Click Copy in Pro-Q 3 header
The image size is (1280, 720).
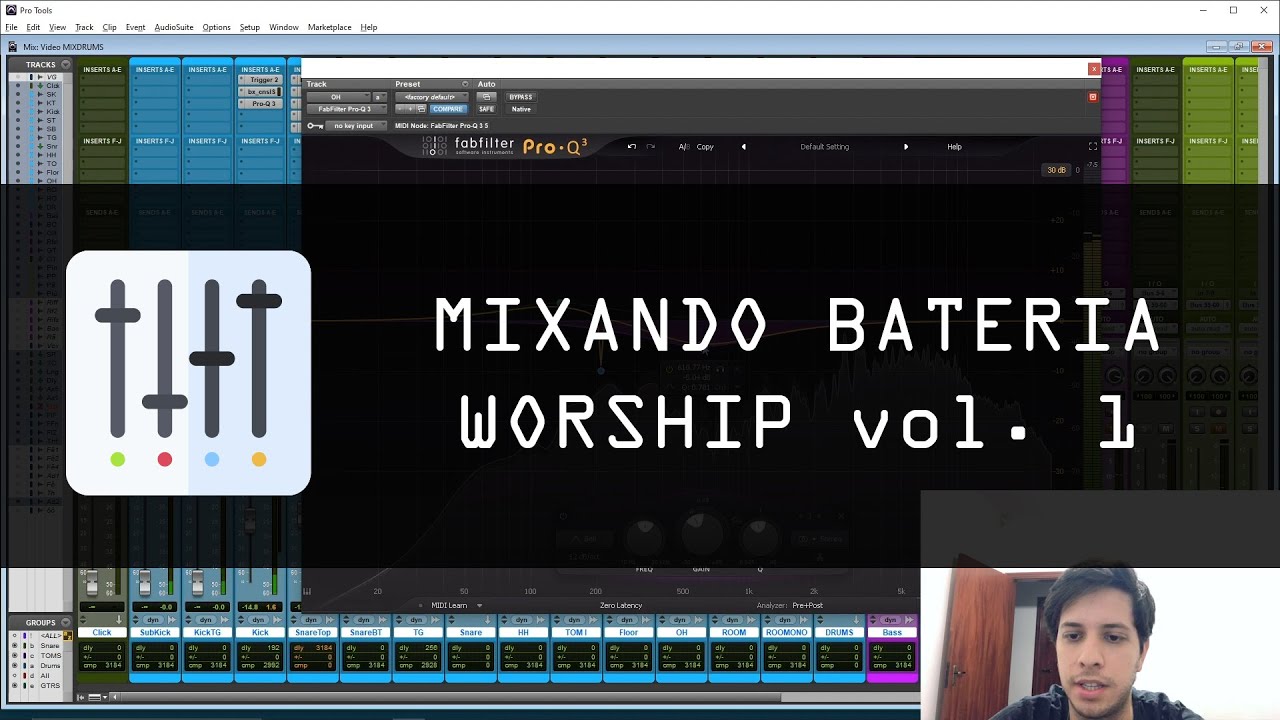pos(705,147)
